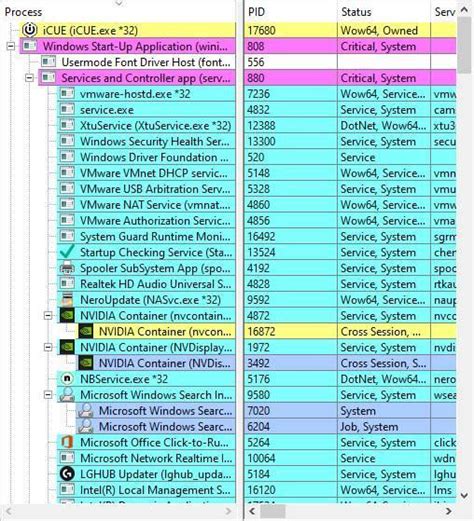Click the XtuService process icon
The height and width of the screenshot is (521, 474).
tap(67, 125)
